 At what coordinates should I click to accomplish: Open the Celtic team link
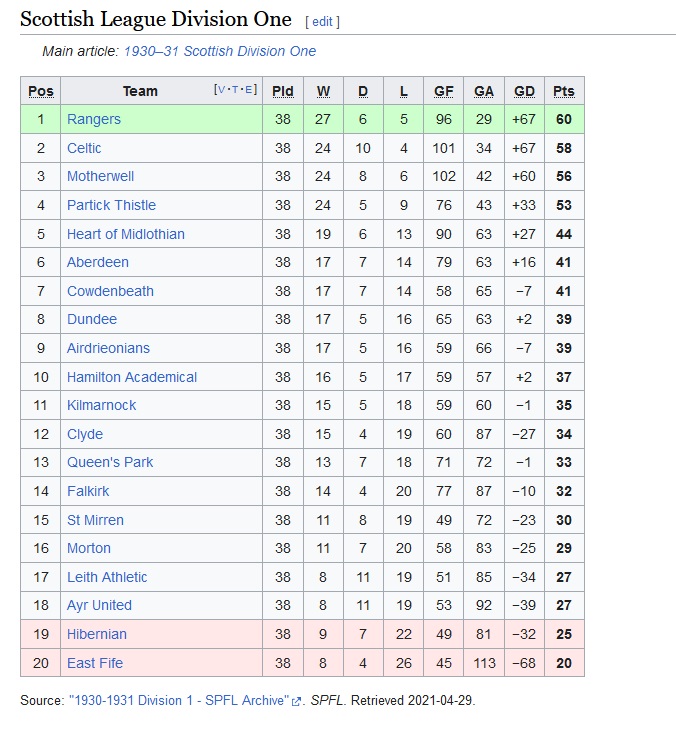(84, 148)
